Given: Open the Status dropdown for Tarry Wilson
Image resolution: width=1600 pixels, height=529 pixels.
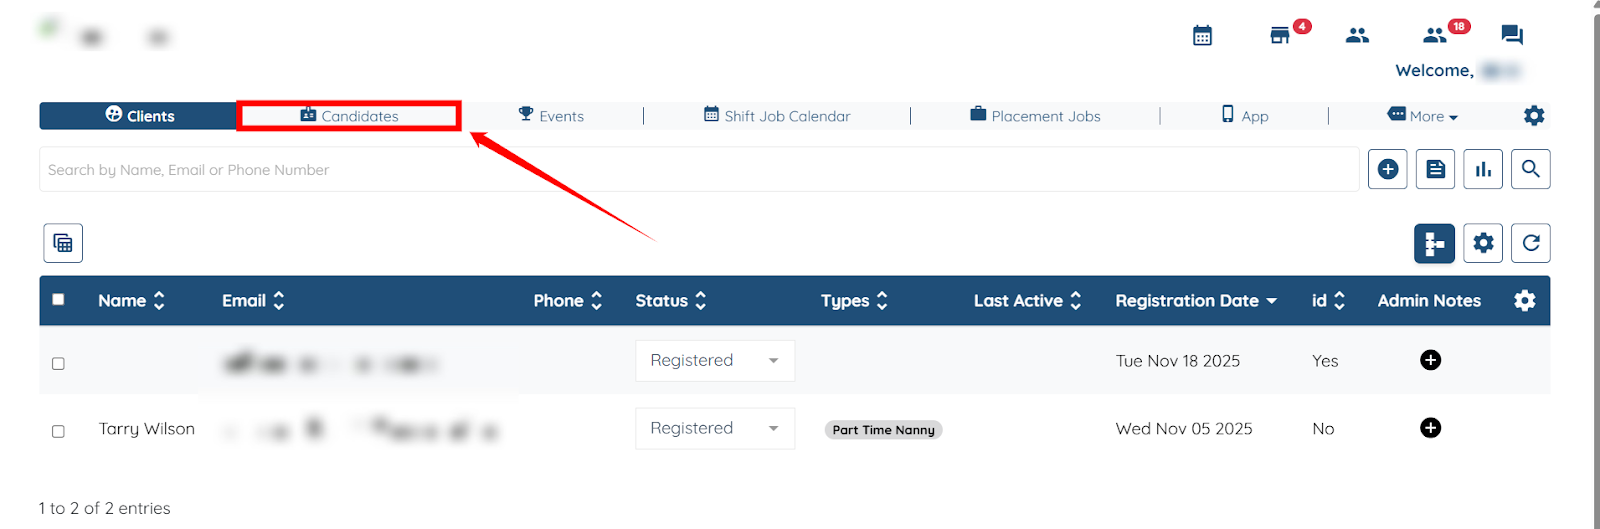Looking at the screenshot, I should [x=715, y=428].
